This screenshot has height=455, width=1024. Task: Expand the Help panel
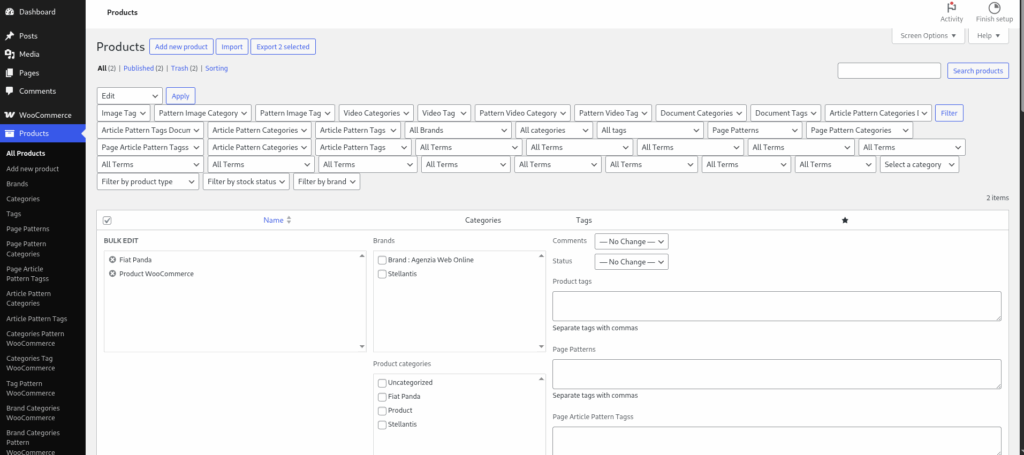pos(988,36)
